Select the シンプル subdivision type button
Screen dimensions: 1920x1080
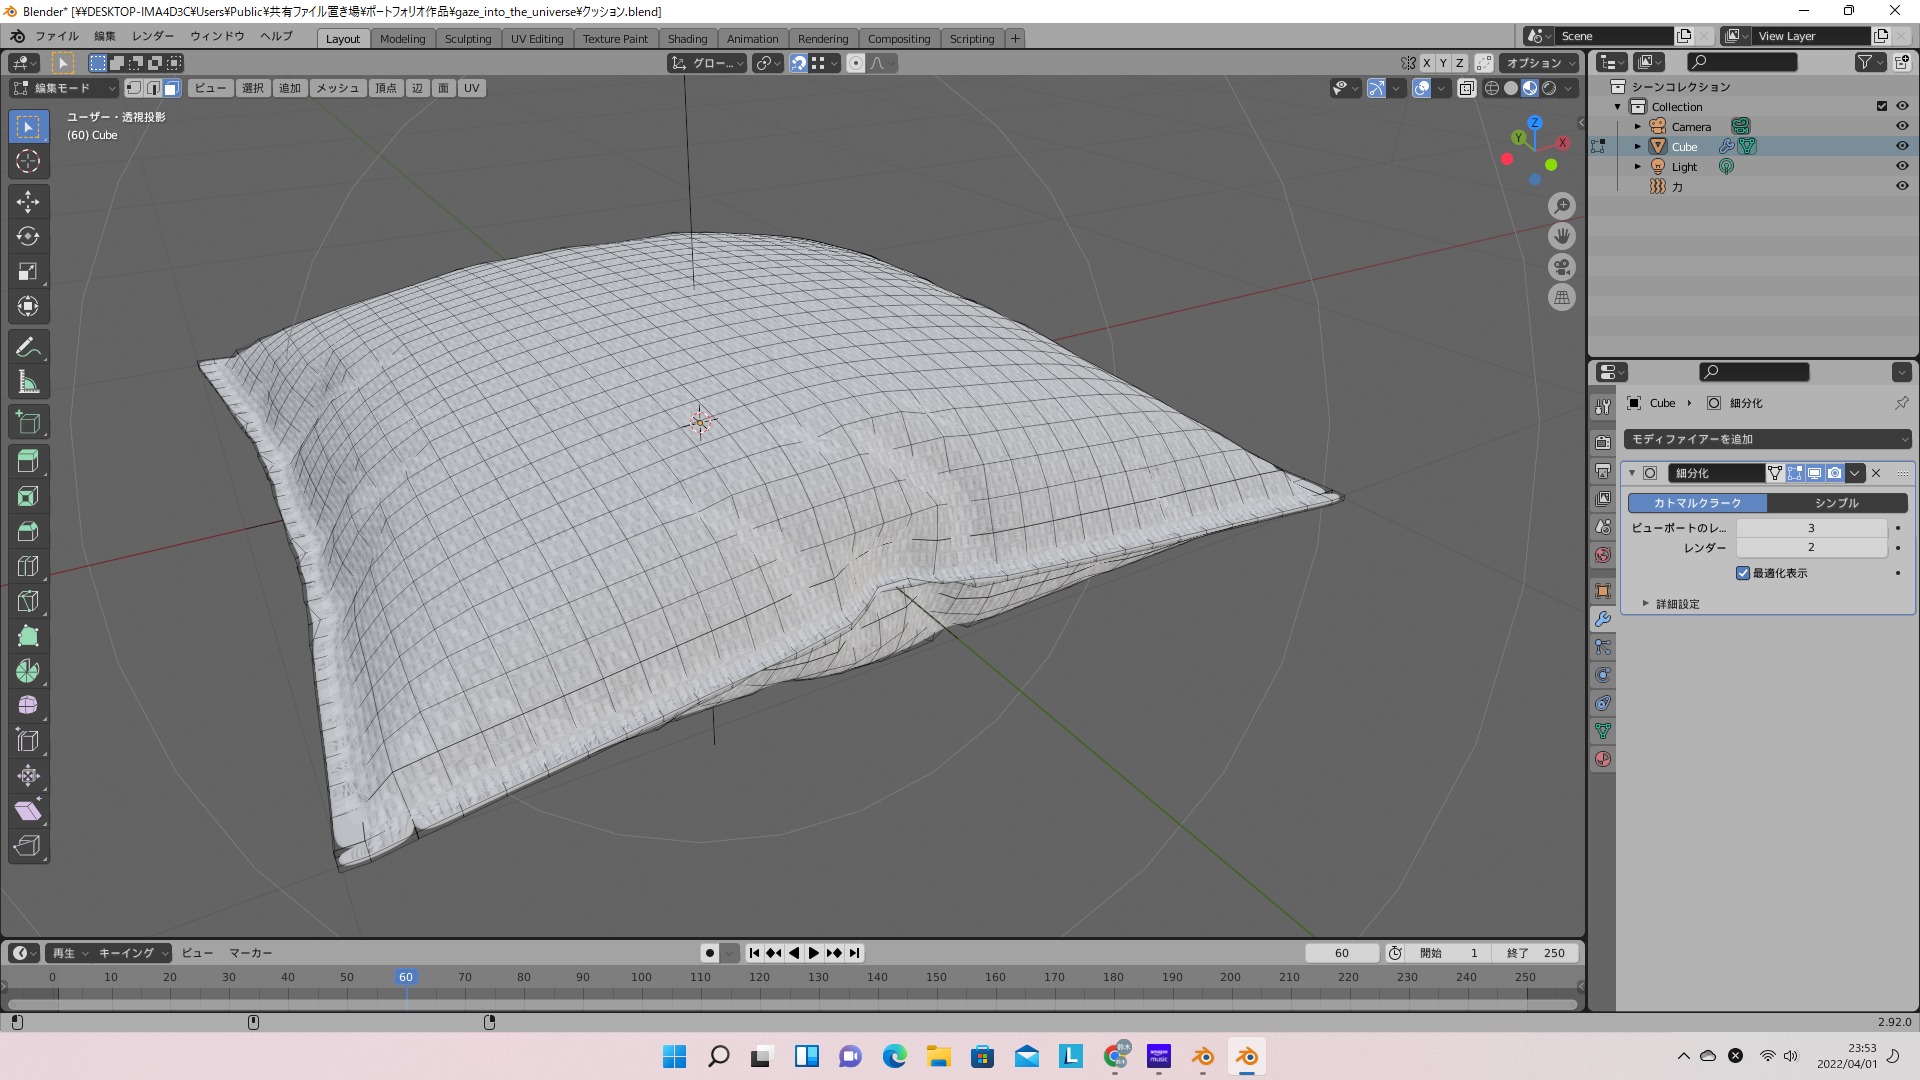(1836, 503)
